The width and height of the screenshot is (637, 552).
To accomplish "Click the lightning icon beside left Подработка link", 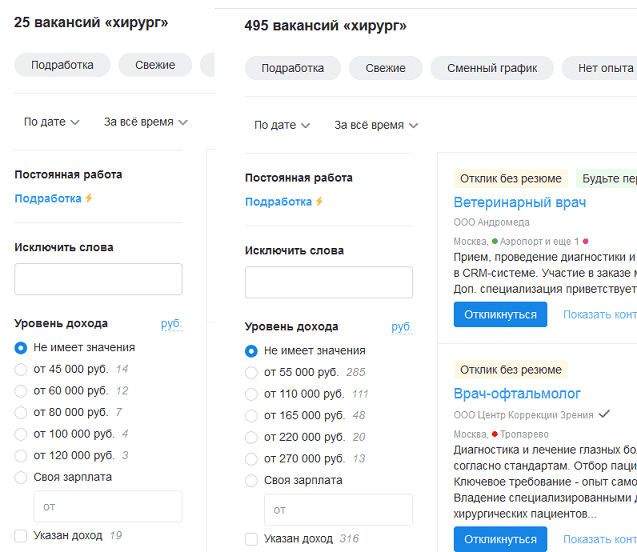I will click(89, 199).
